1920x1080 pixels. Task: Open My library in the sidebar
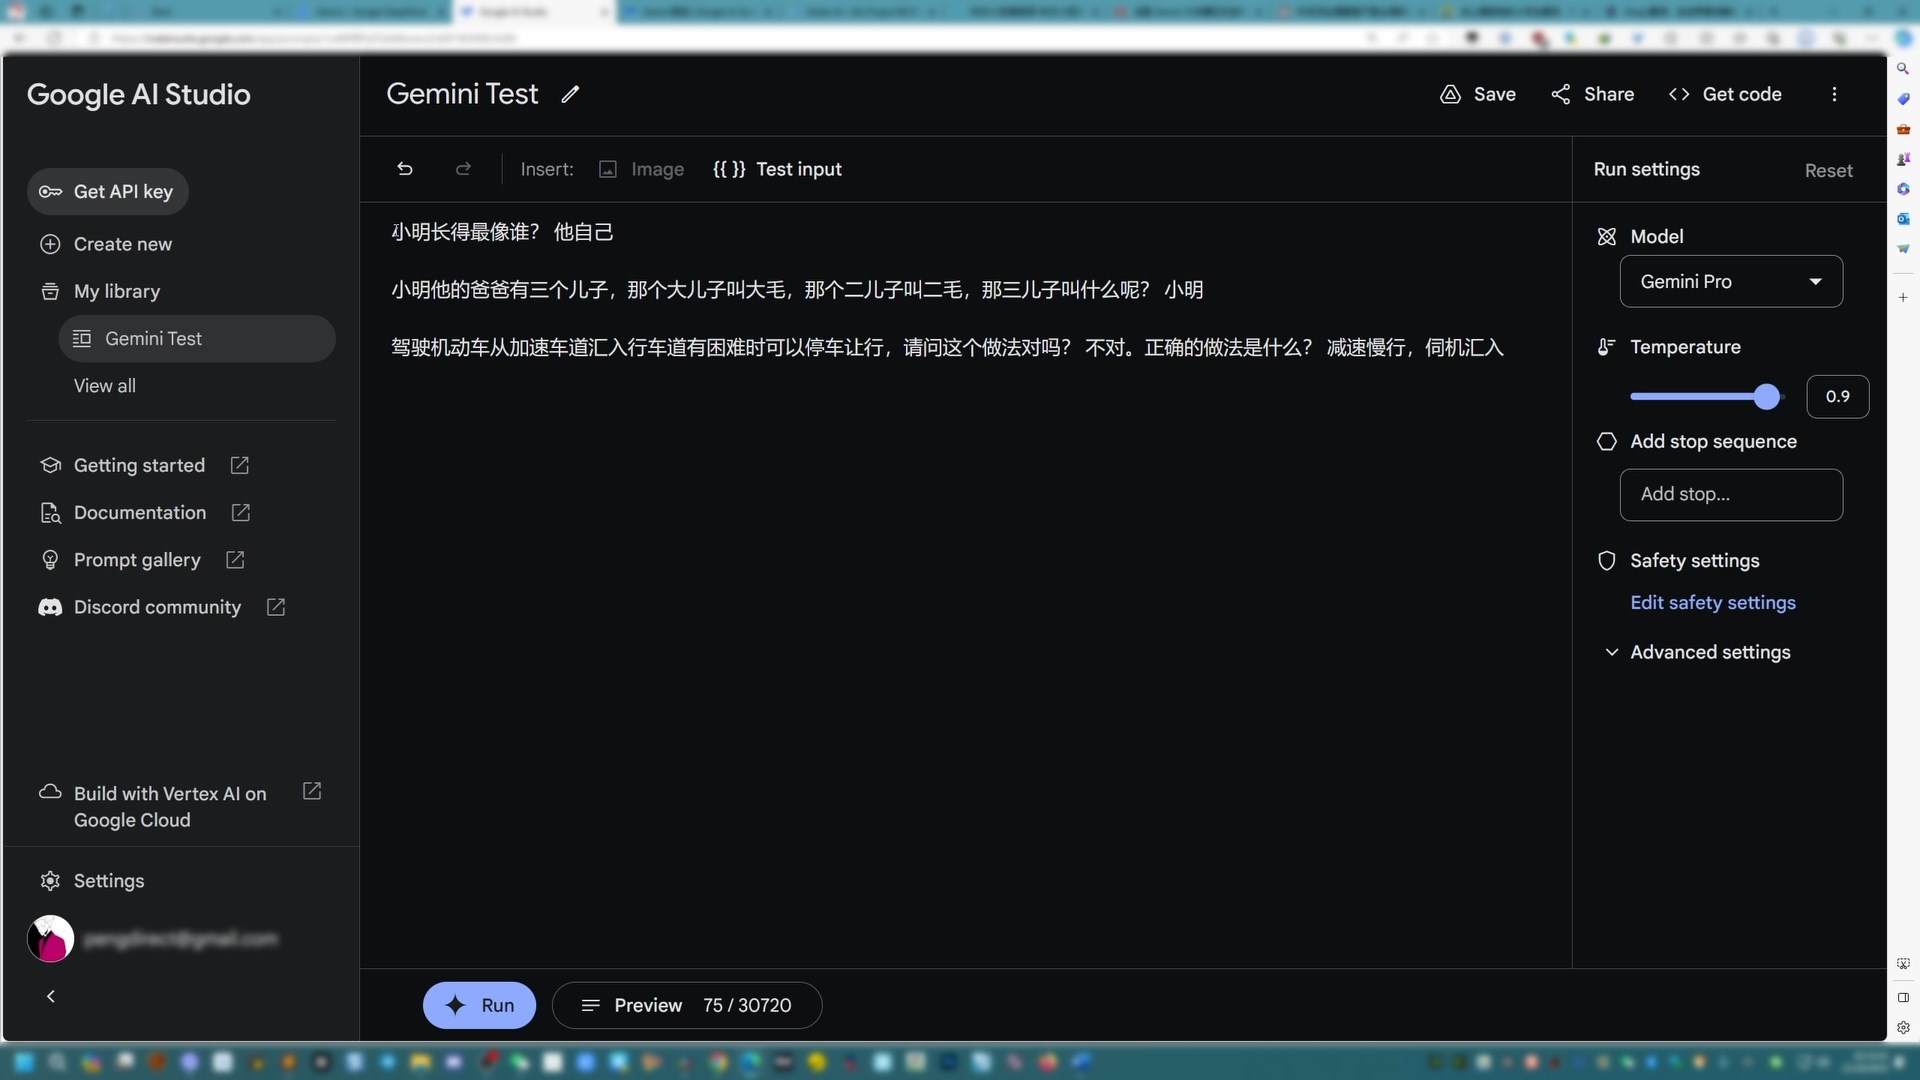point(116,291)
